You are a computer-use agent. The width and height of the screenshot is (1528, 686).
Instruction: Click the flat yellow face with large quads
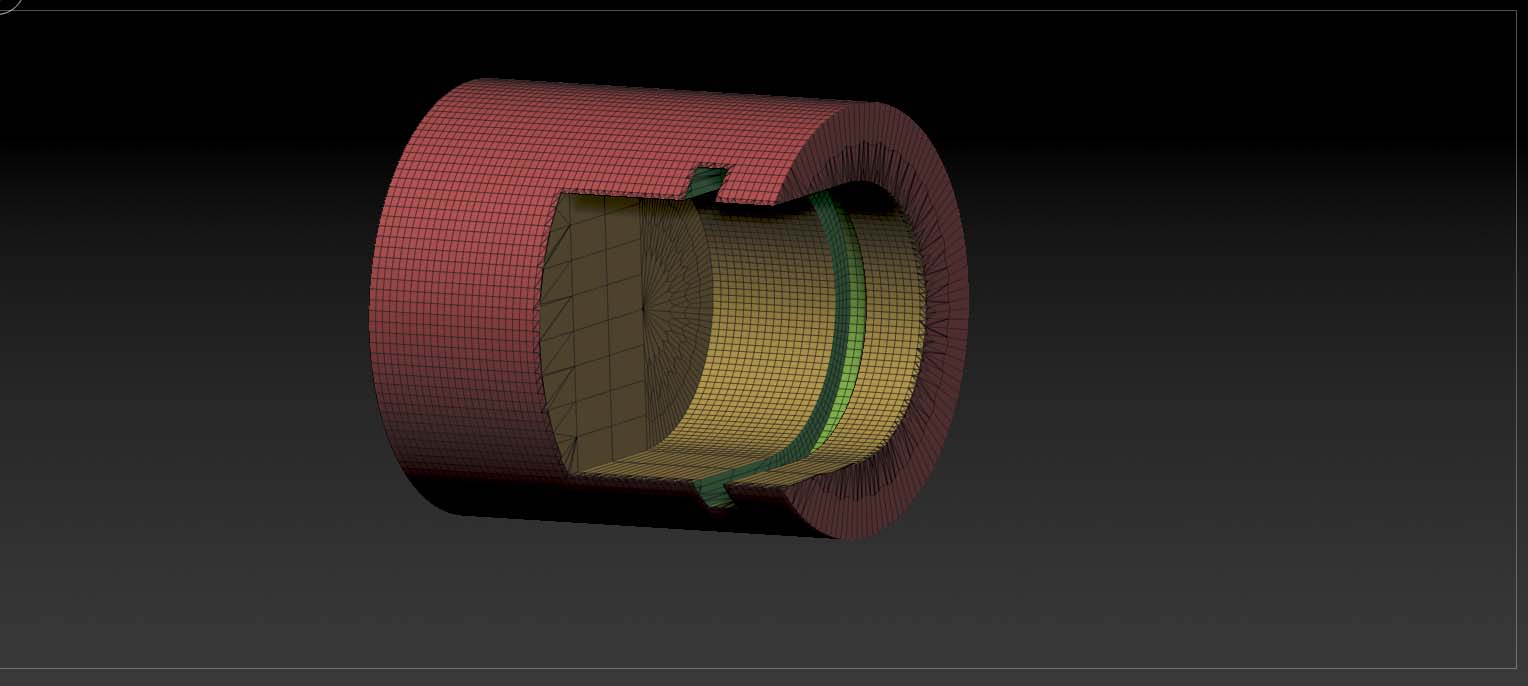pos(590,330)
